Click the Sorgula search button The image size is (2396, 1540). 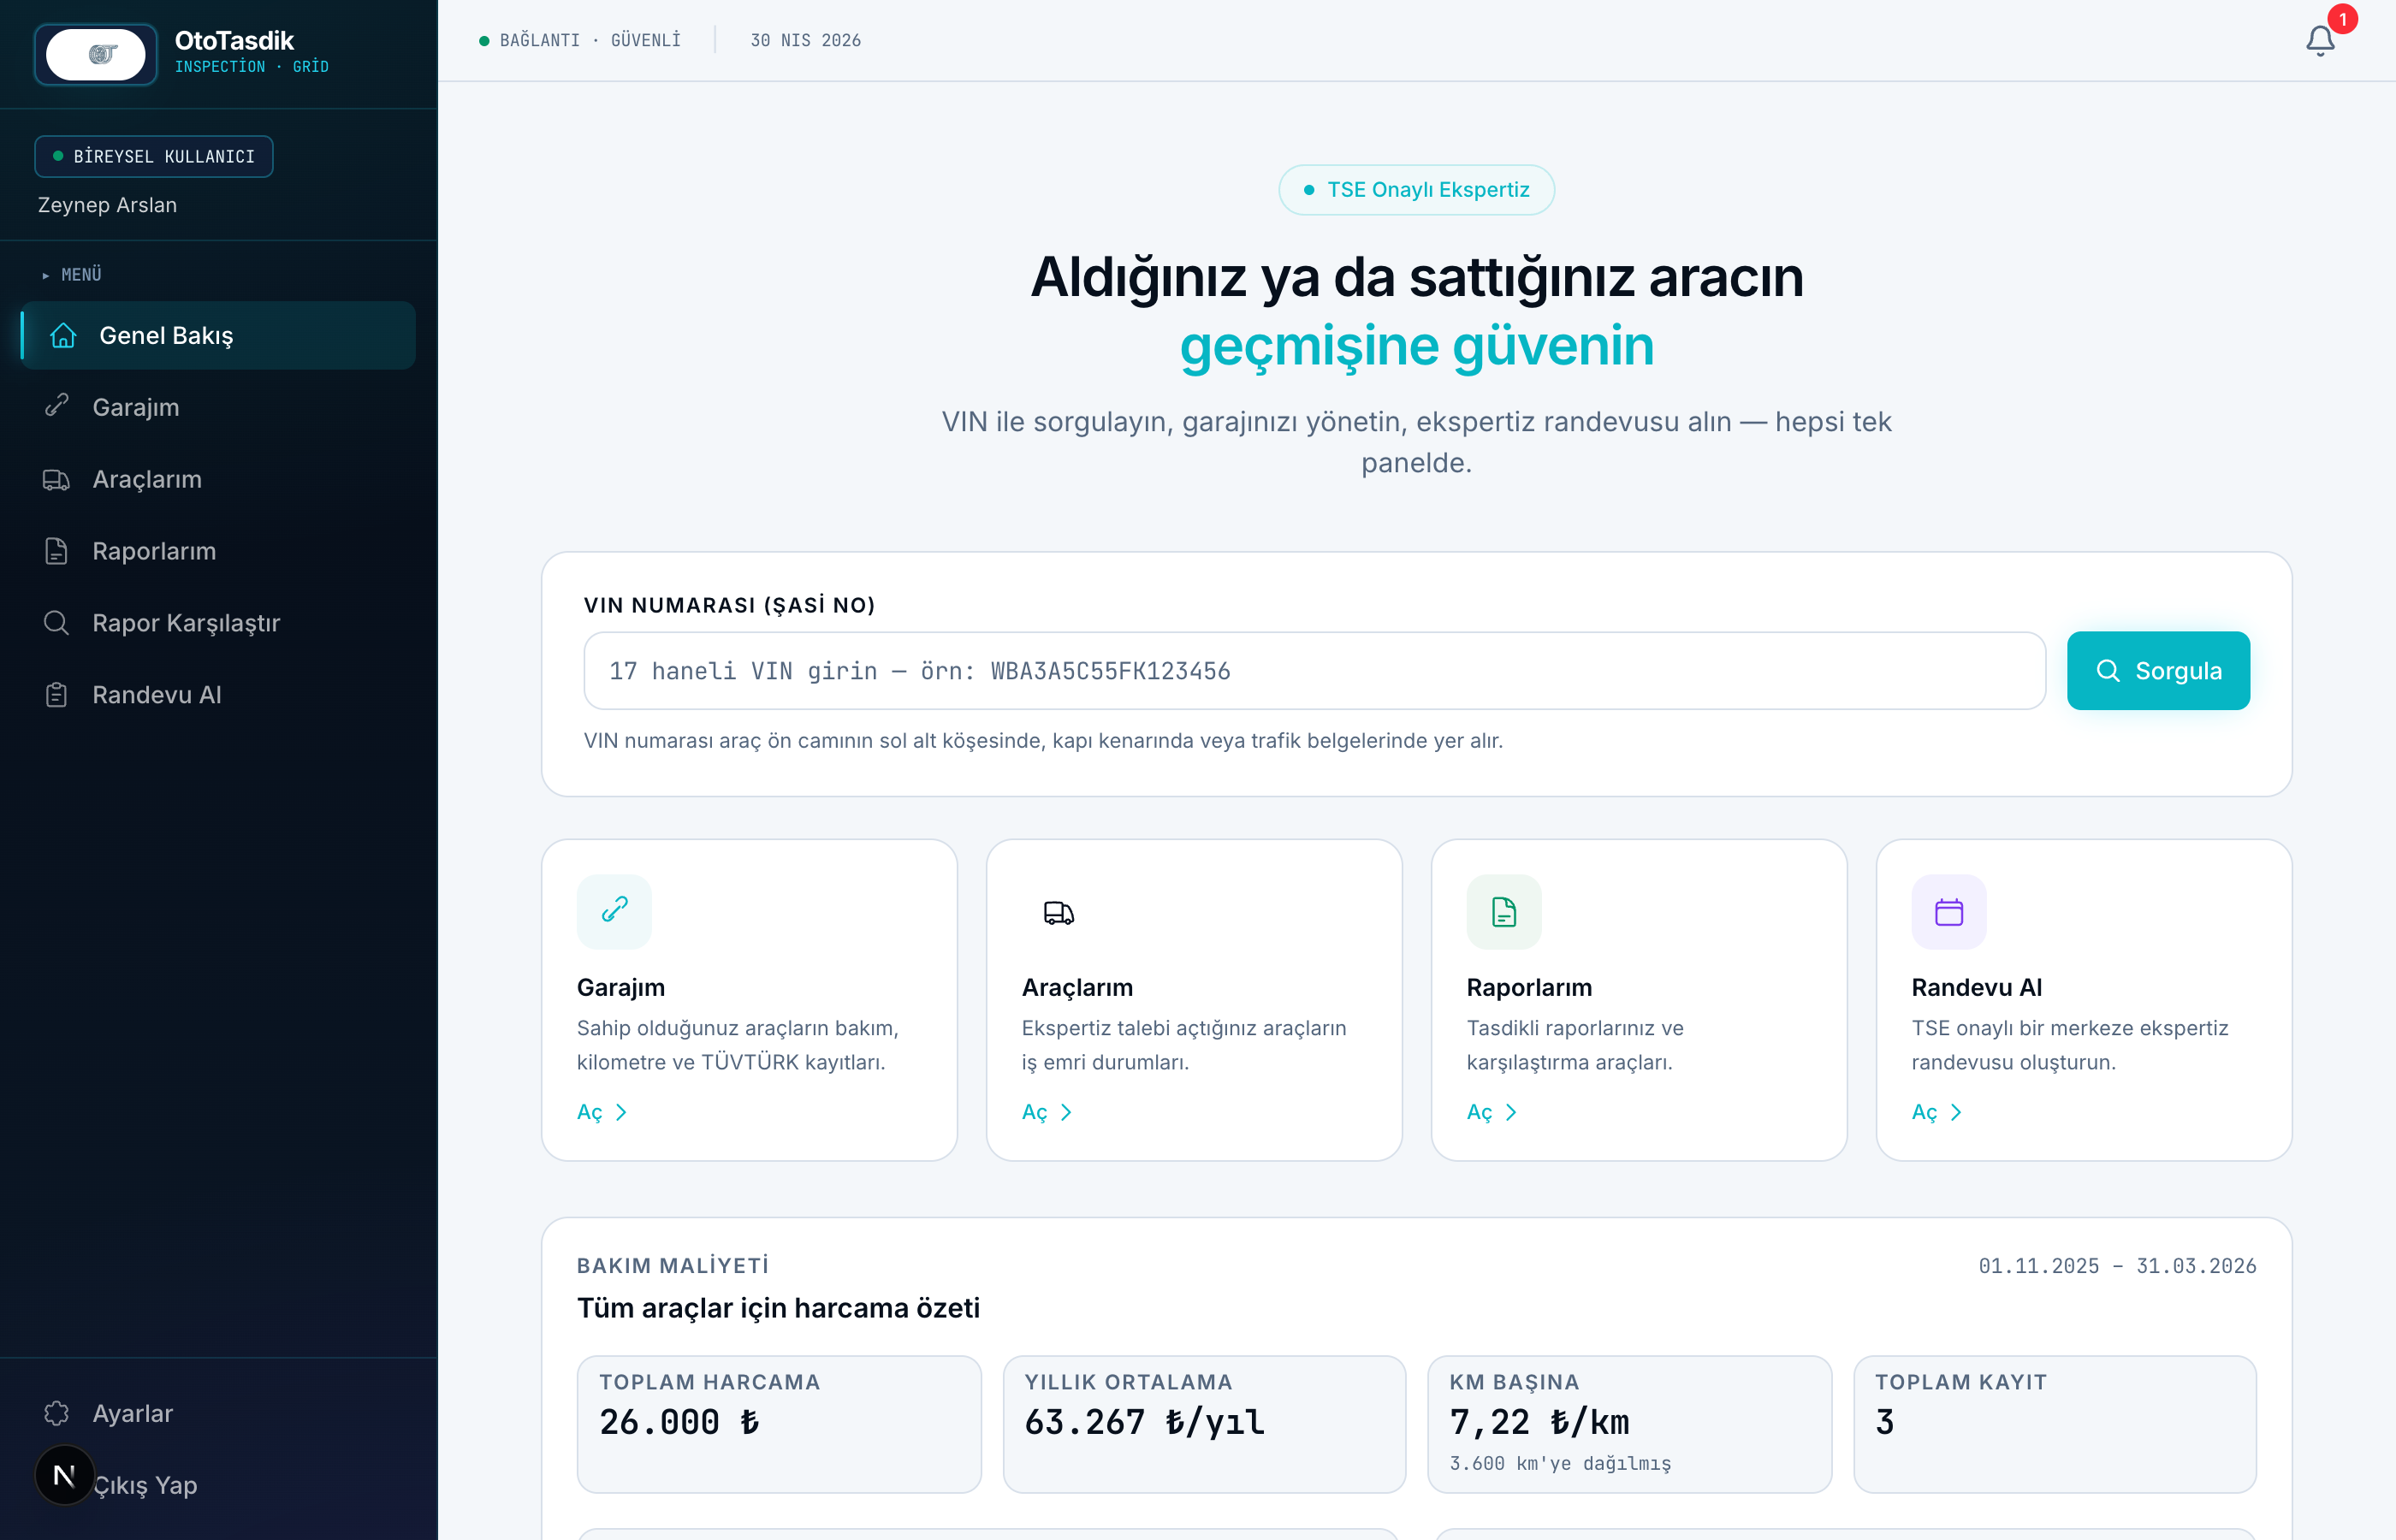[2158, 671]
